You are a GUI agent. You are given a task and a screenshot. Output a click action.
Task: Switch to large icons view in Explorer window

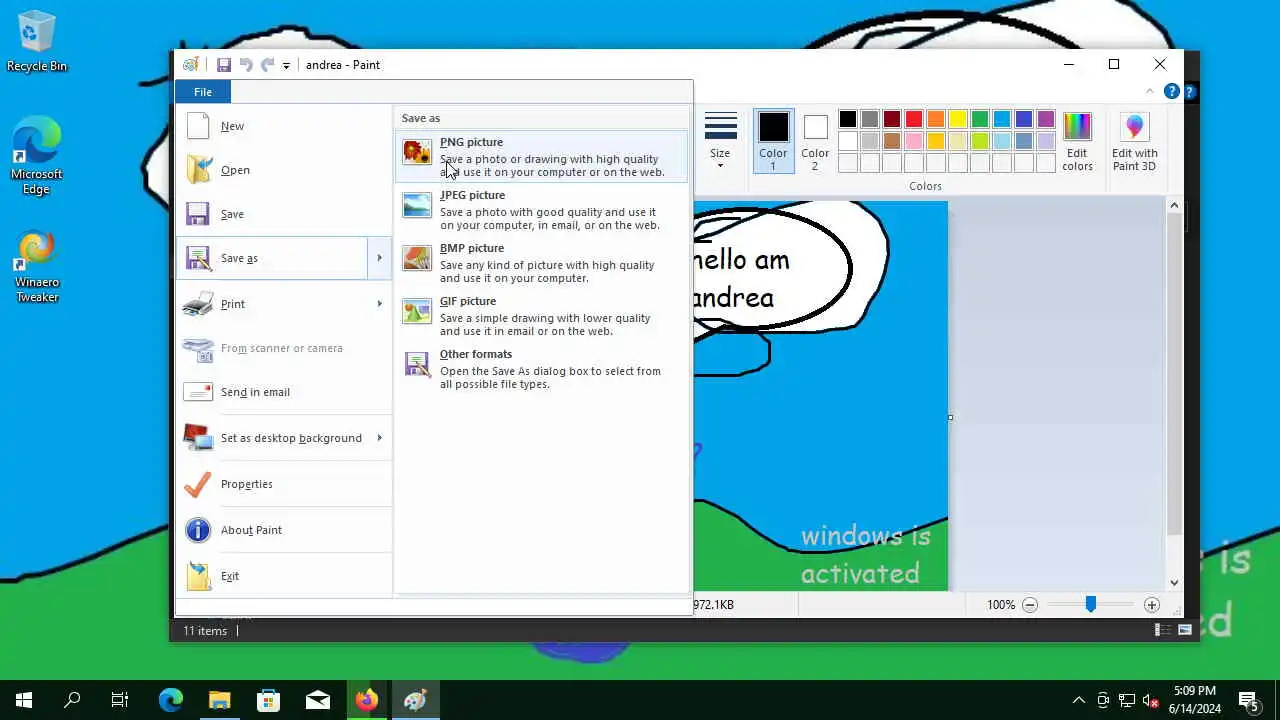tap(1185, 630)
